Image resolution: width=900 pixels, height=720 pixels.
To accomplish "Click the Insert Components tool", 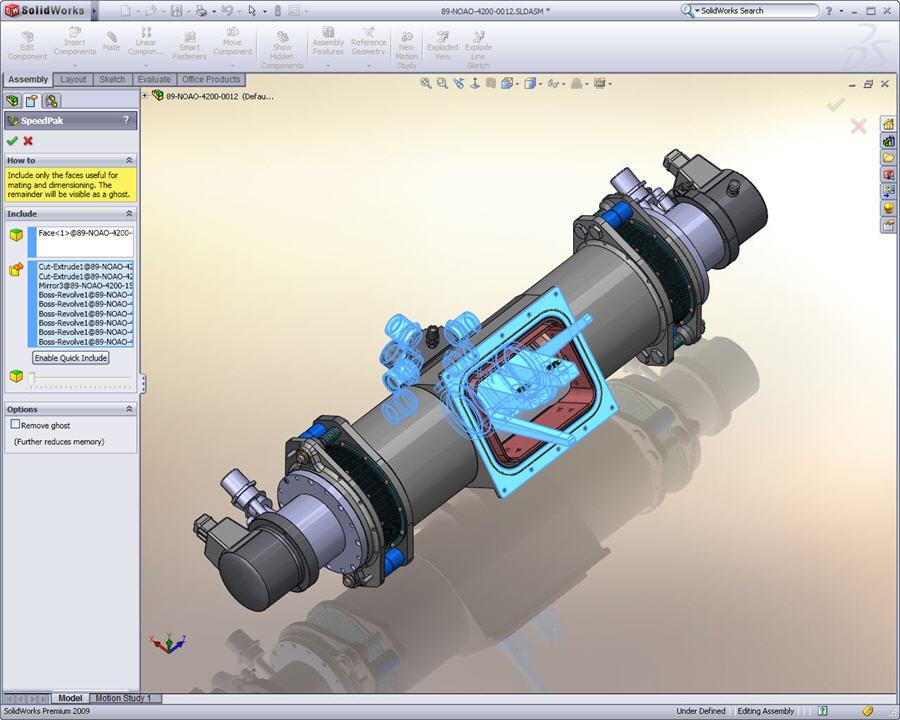I will point(75,41).
